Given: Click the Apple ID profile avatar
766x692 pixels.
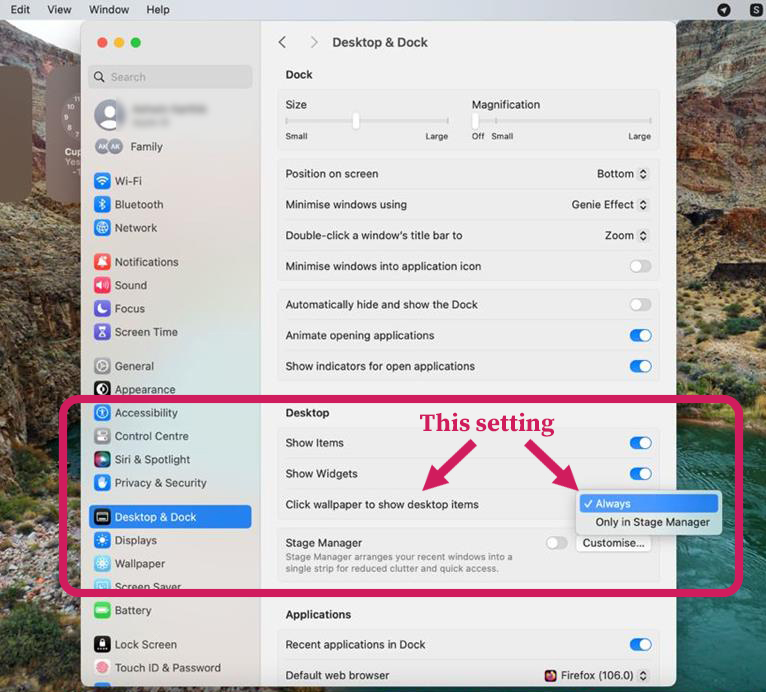Looking at the screenshot, I should [x=109, y=115].
